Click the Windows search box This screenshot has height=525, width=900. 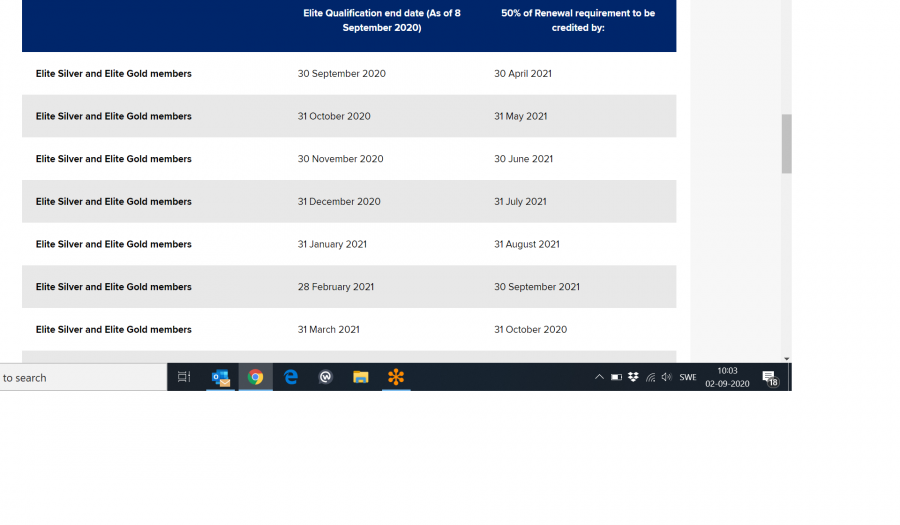click(x=80, y=377)
